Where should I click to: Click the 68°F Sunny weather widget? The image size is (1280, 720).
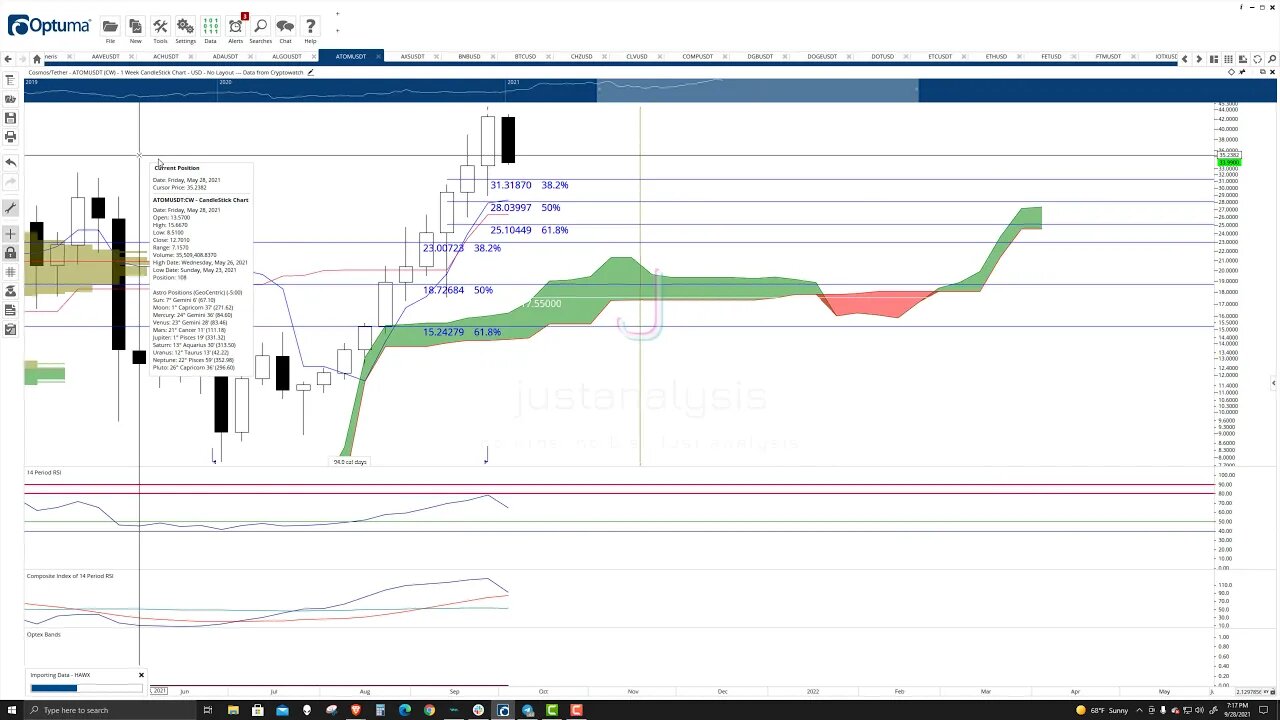(1104, 710)
